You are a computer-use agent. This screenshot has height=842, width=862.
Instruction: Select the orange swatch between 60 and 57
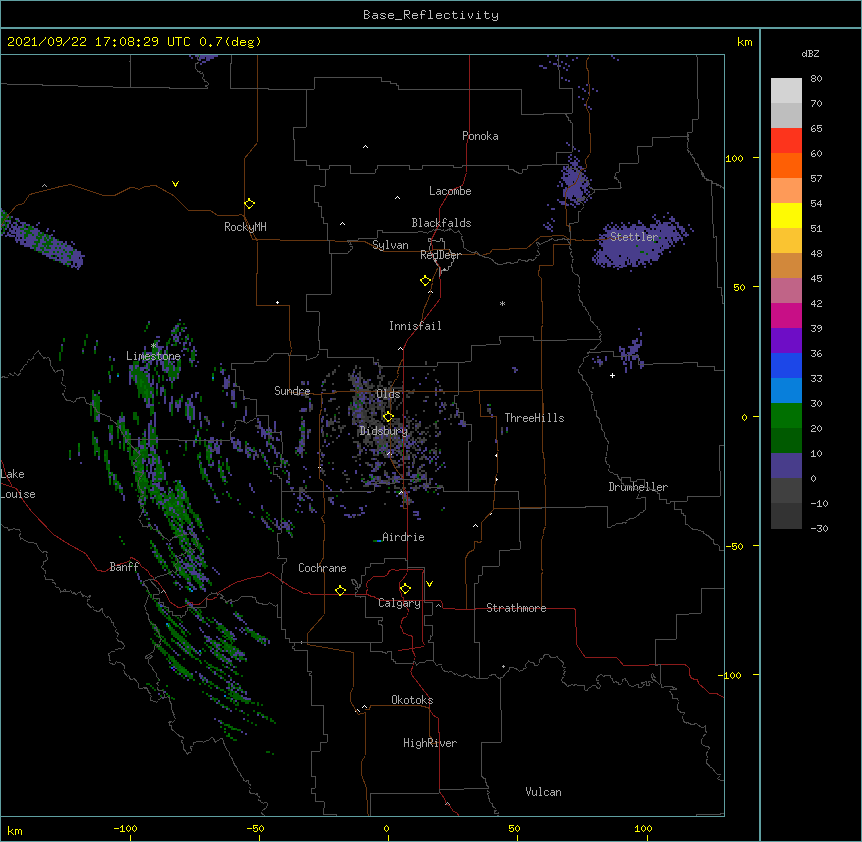point(786,165)
